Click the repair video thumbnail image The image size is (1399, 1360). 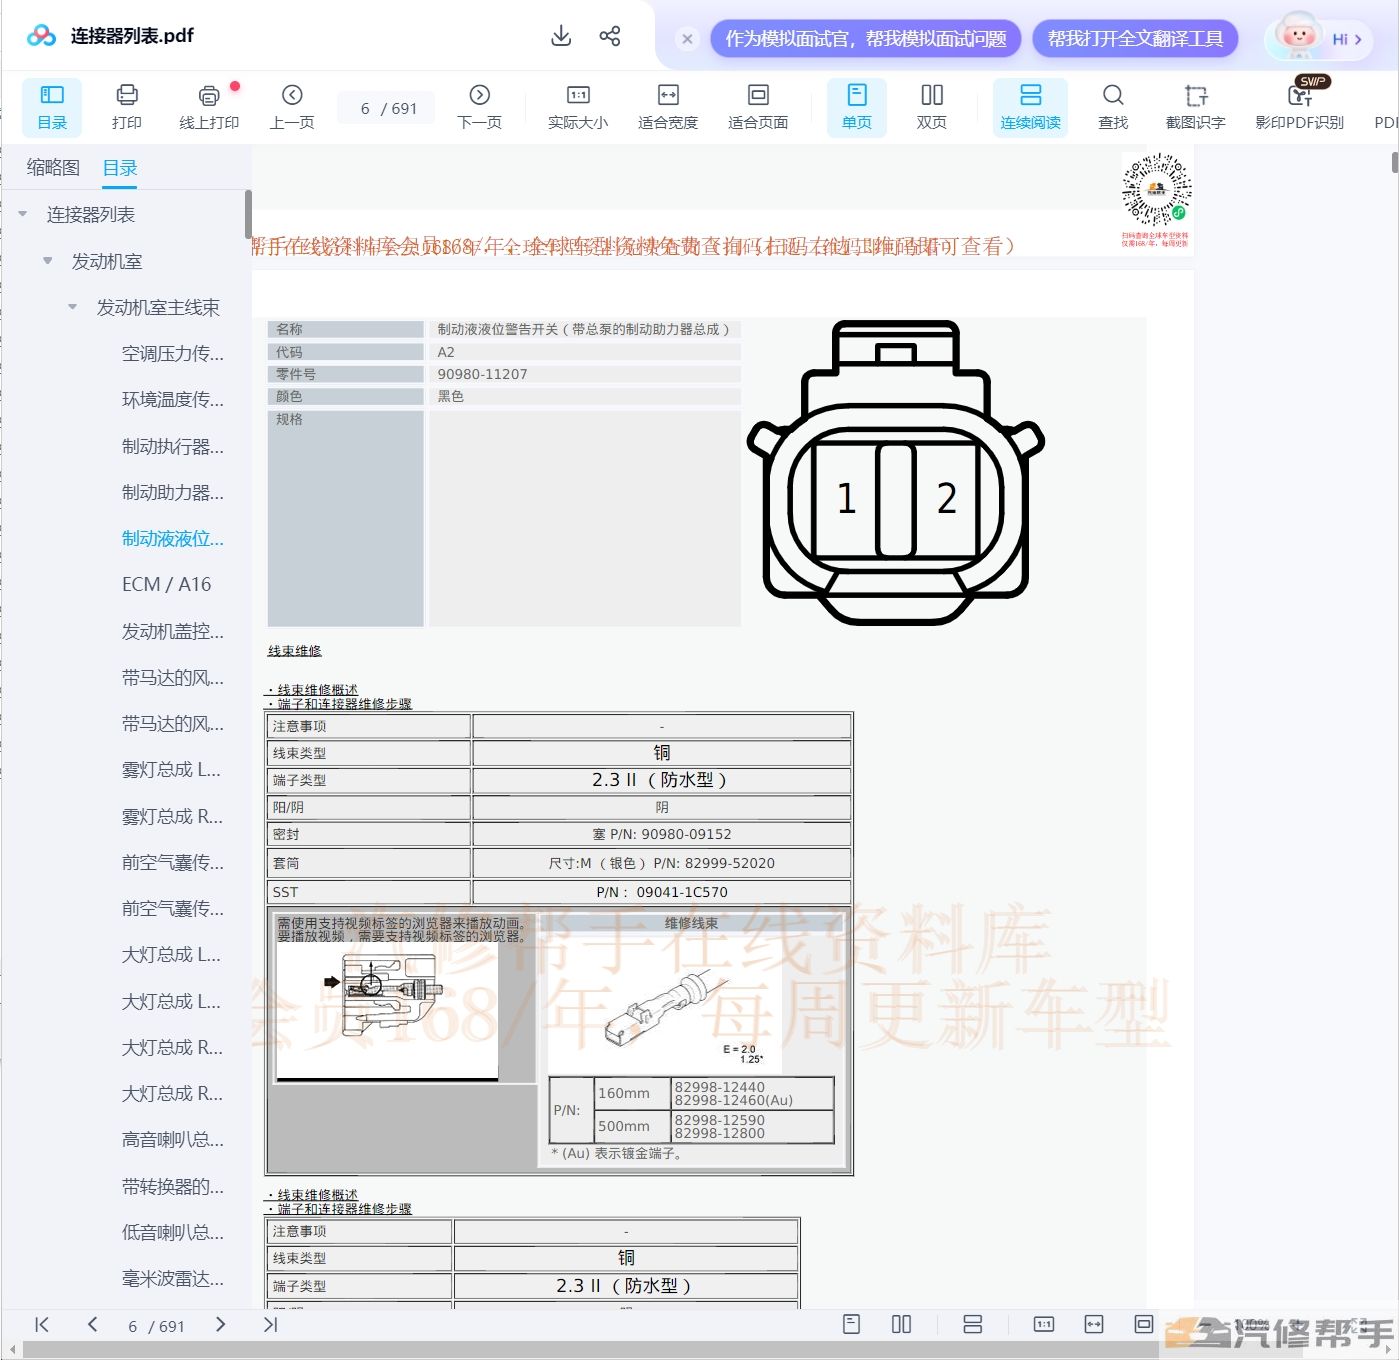[387, 1011]
